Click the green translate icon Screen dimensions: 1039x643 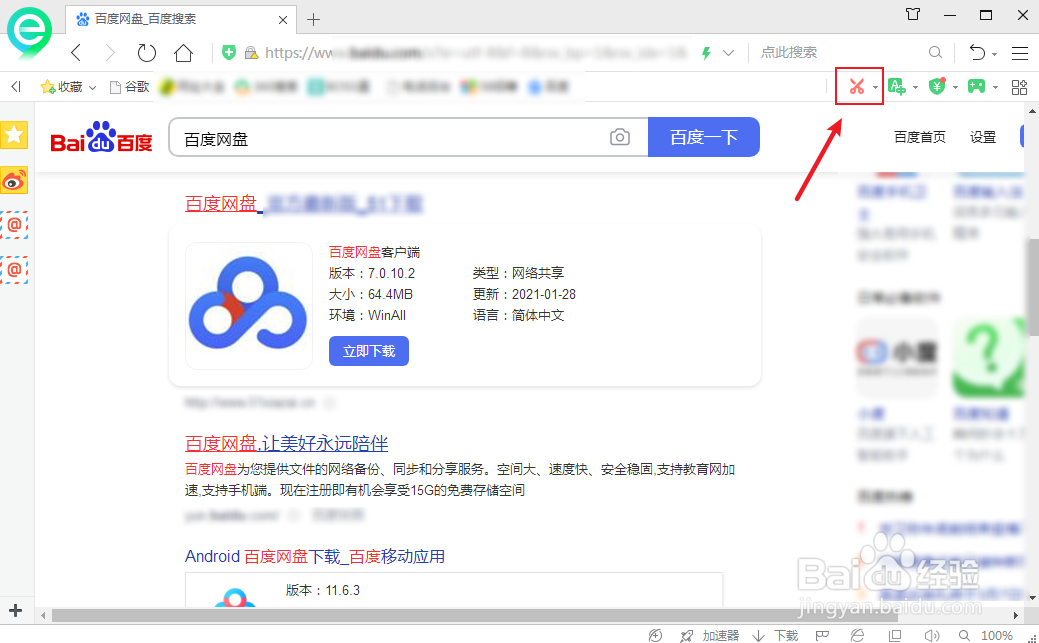[x=897, y=86]
